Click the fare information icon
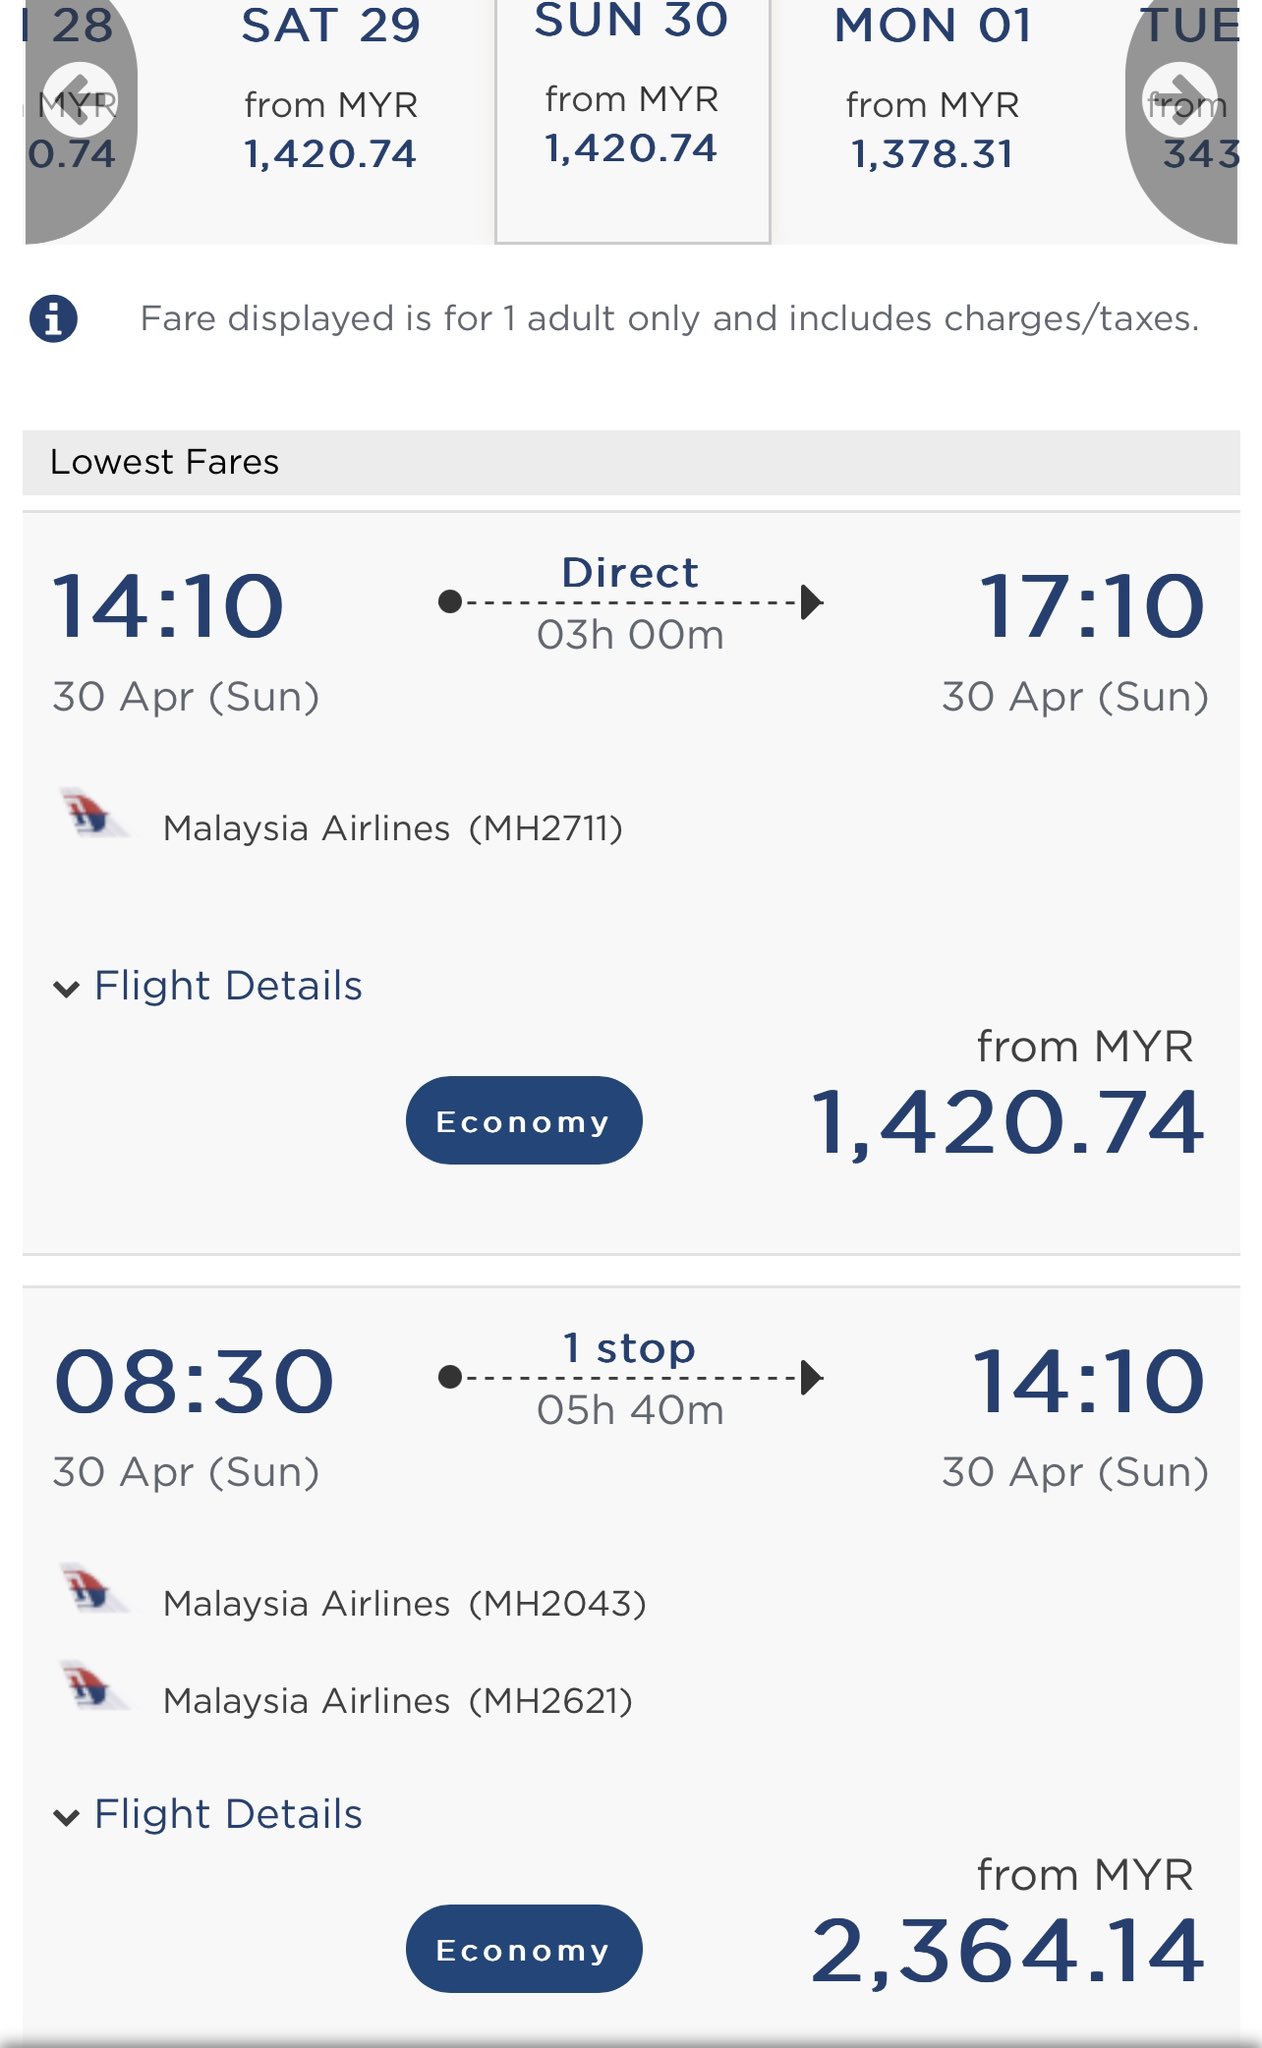Screen dimensions: 1262x2048 click(54, 319)
